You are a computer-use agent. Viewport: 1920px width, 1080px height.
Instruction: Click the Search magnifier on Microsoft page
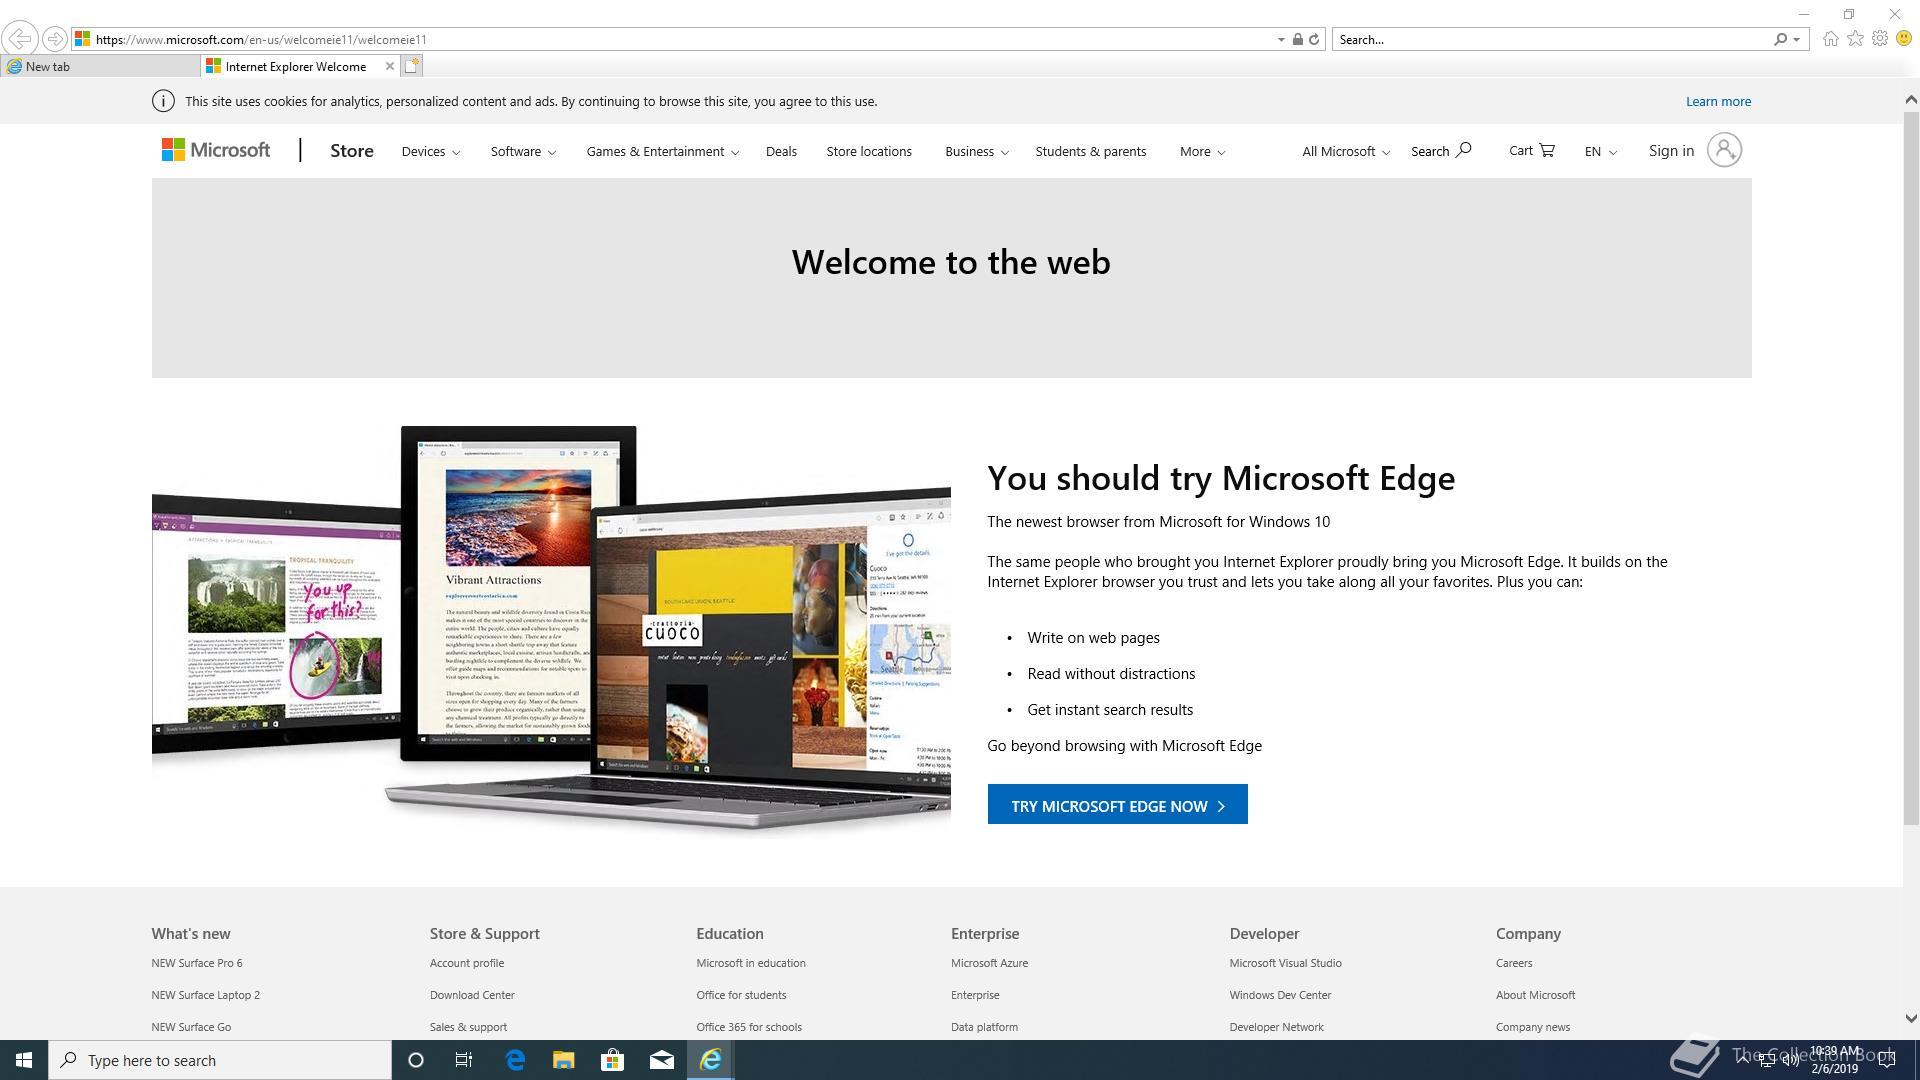pyautogui.click(x=1463, y=151)
